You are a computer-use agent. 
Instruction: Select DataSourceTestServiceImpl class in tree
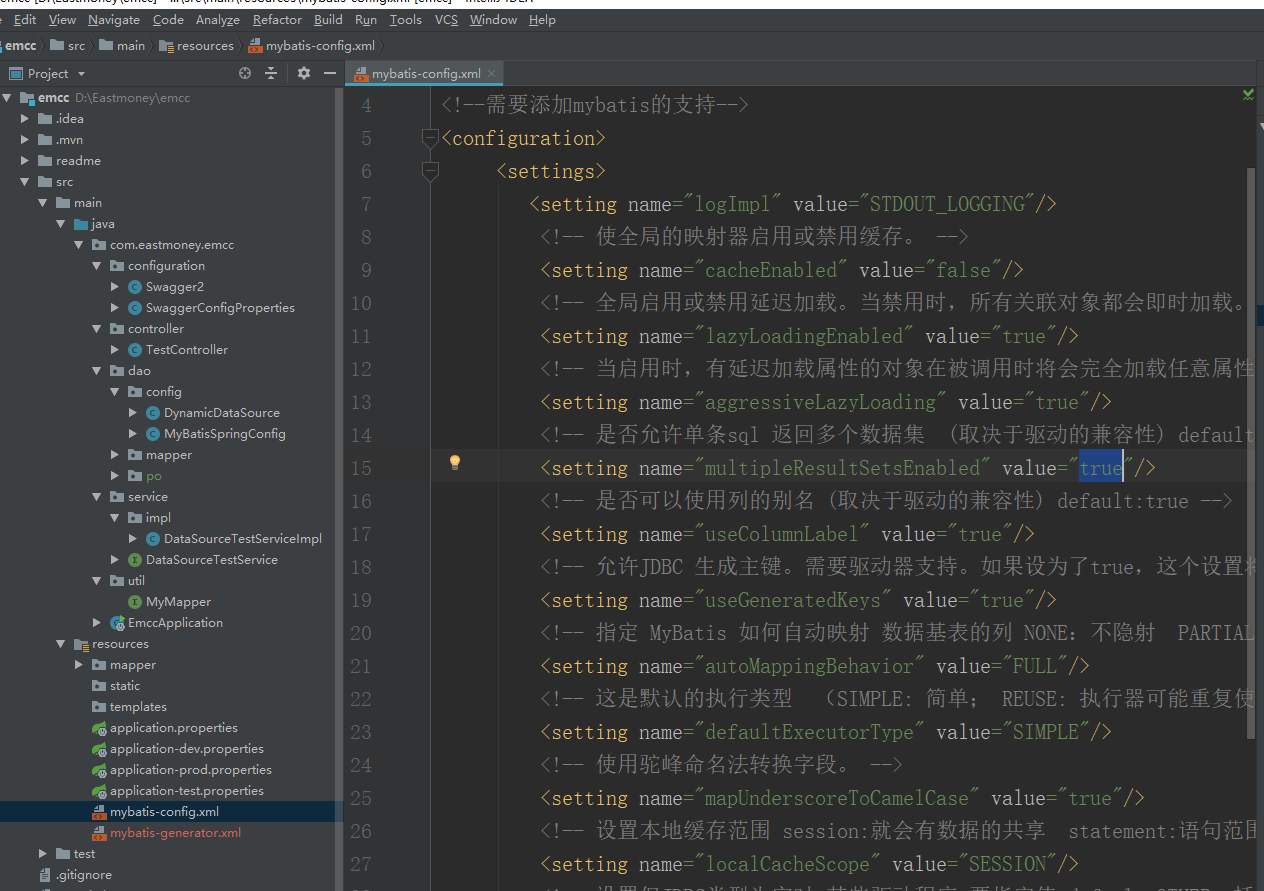pyautogui.click(x=243, y=539)
